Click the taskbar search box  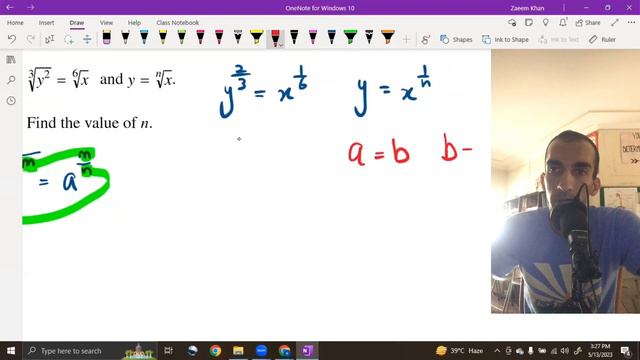point(90,351)
